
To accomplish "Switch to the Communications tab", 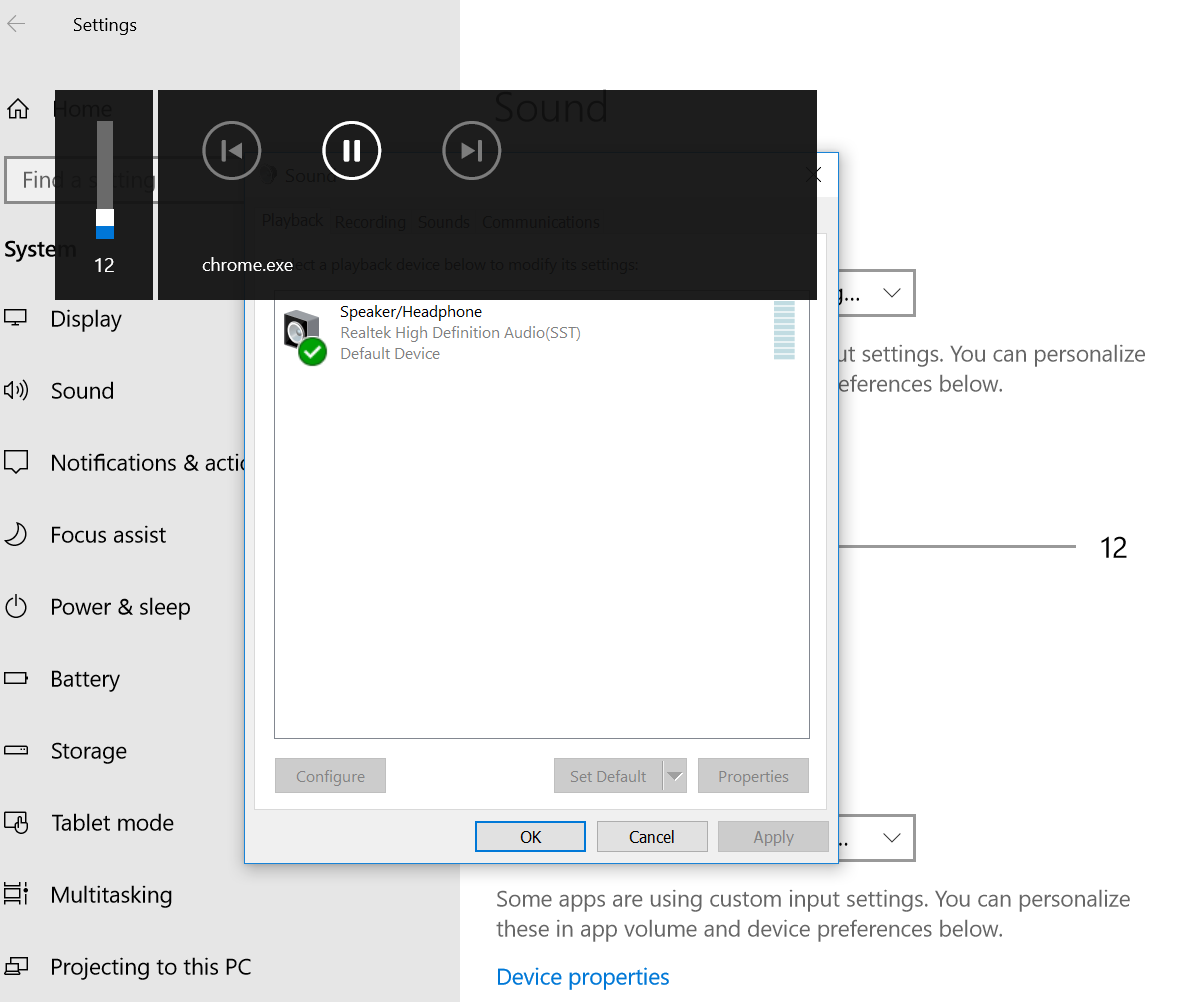I will [x=541, y=222].
